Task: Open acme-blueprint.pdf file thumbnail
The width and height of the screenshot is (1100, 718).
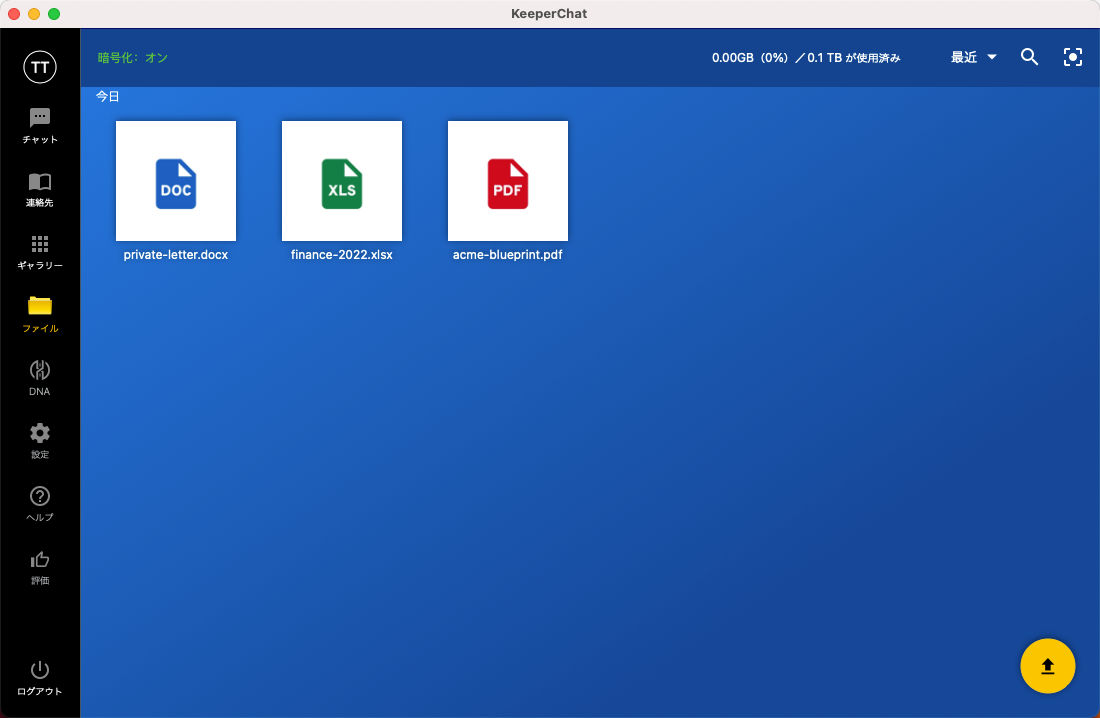Action: 508,181
